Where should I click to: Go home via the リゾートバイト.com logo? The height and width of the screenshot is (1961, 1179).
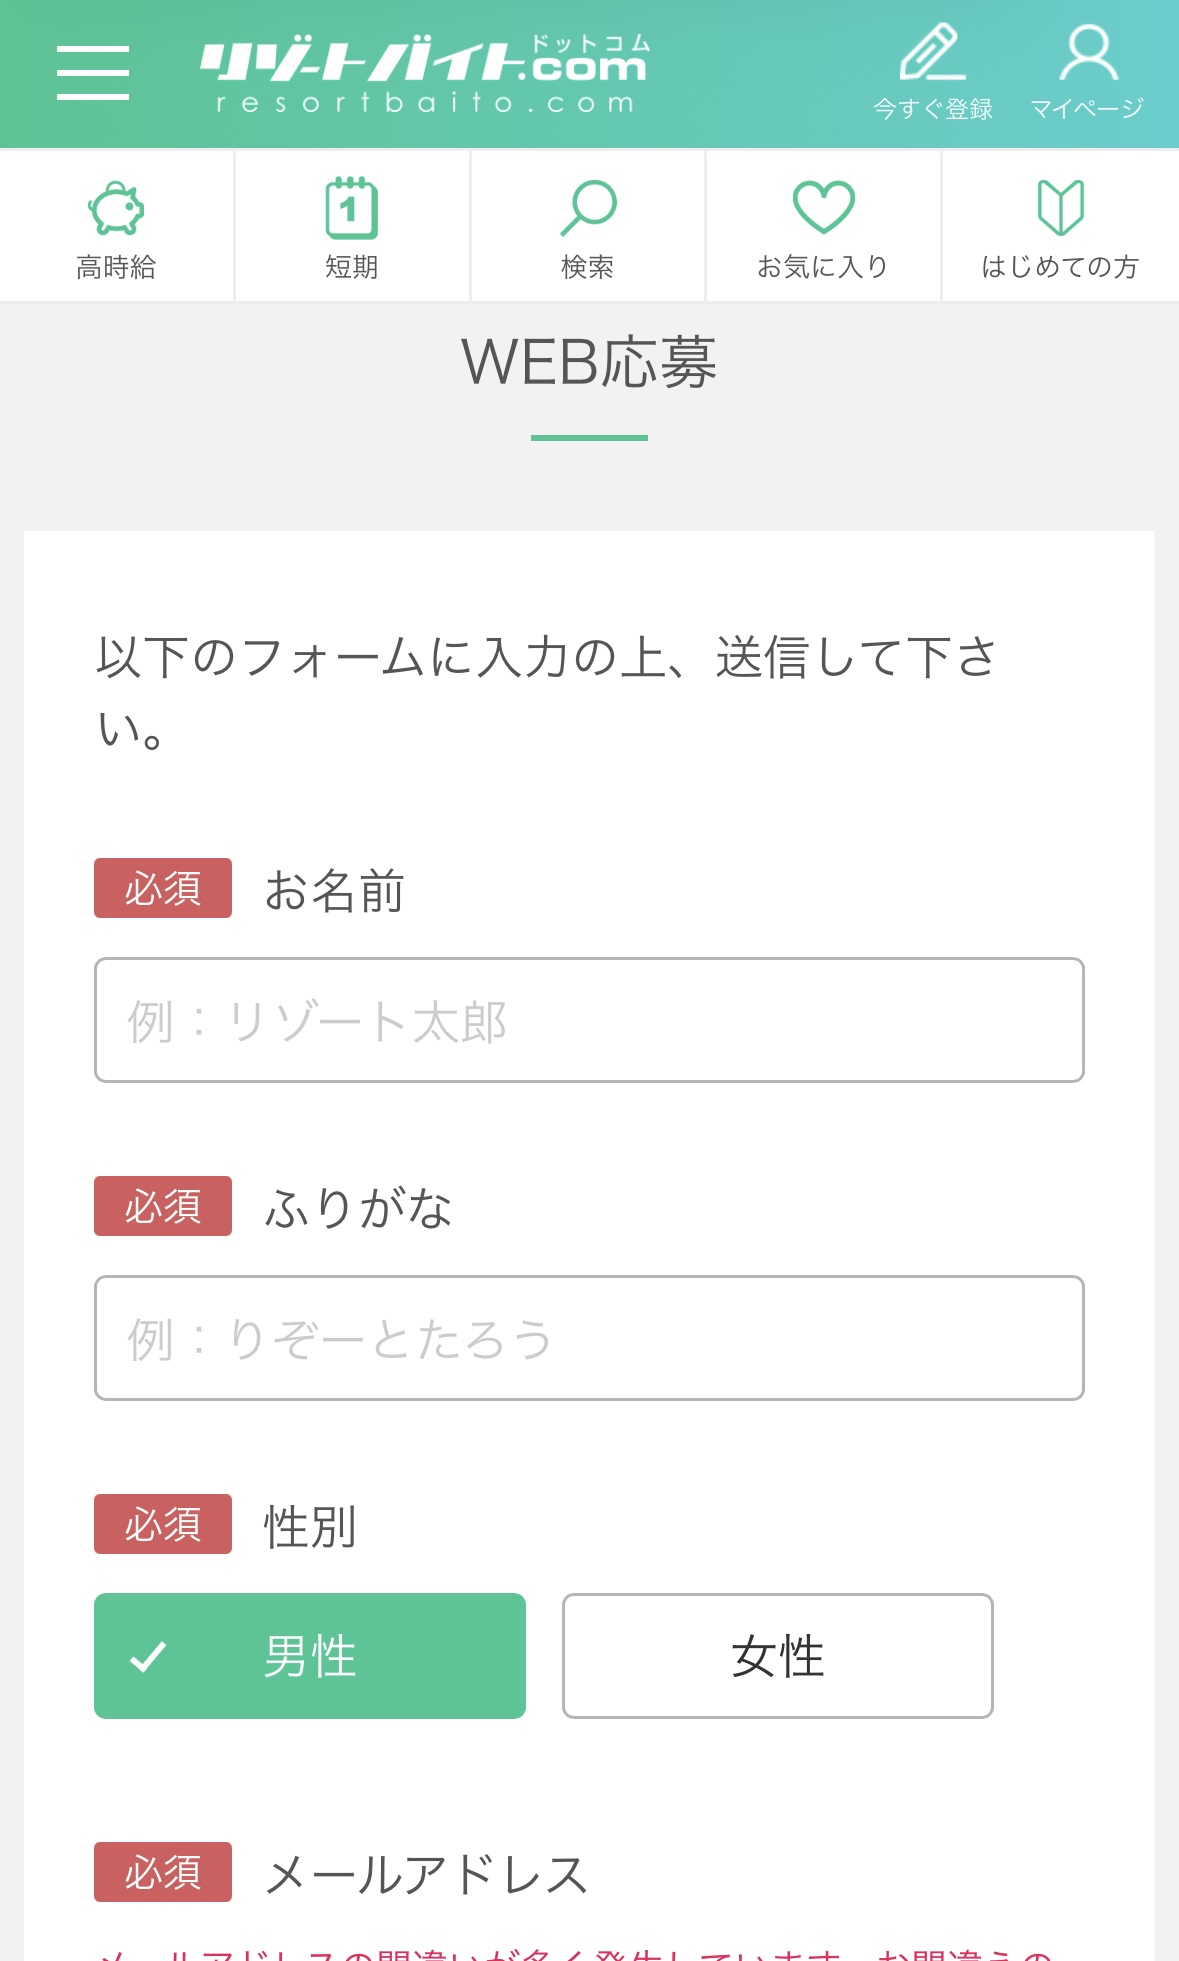425,74
